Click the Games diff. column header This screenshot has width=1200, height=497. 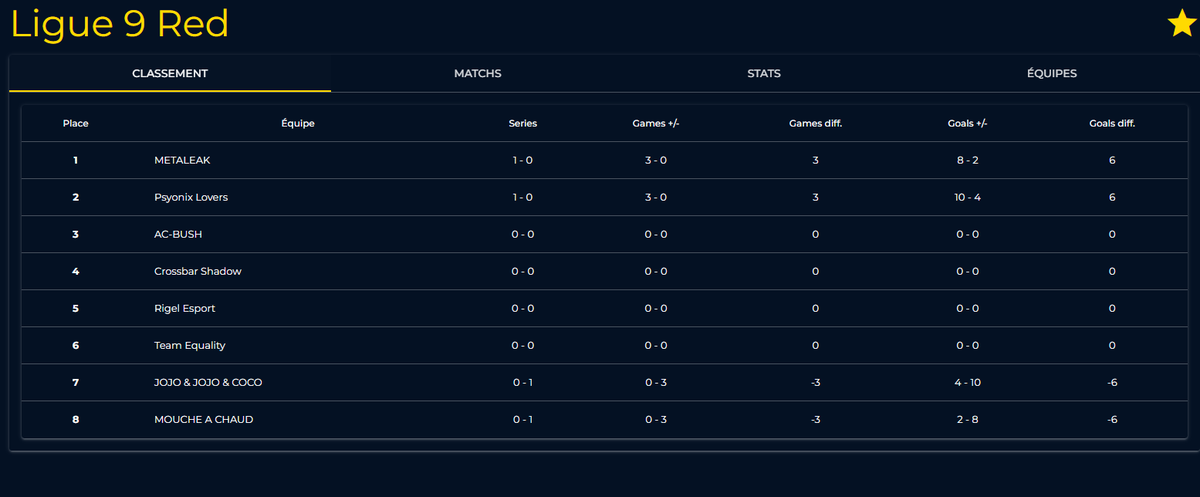point(816,124)
